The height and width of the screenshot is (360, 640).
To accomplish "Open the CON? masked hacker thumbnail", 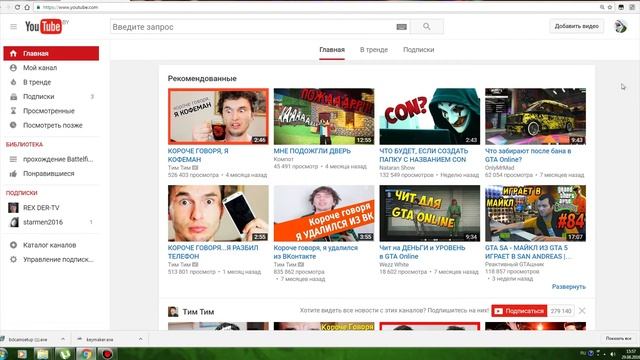I will (429, 116).
